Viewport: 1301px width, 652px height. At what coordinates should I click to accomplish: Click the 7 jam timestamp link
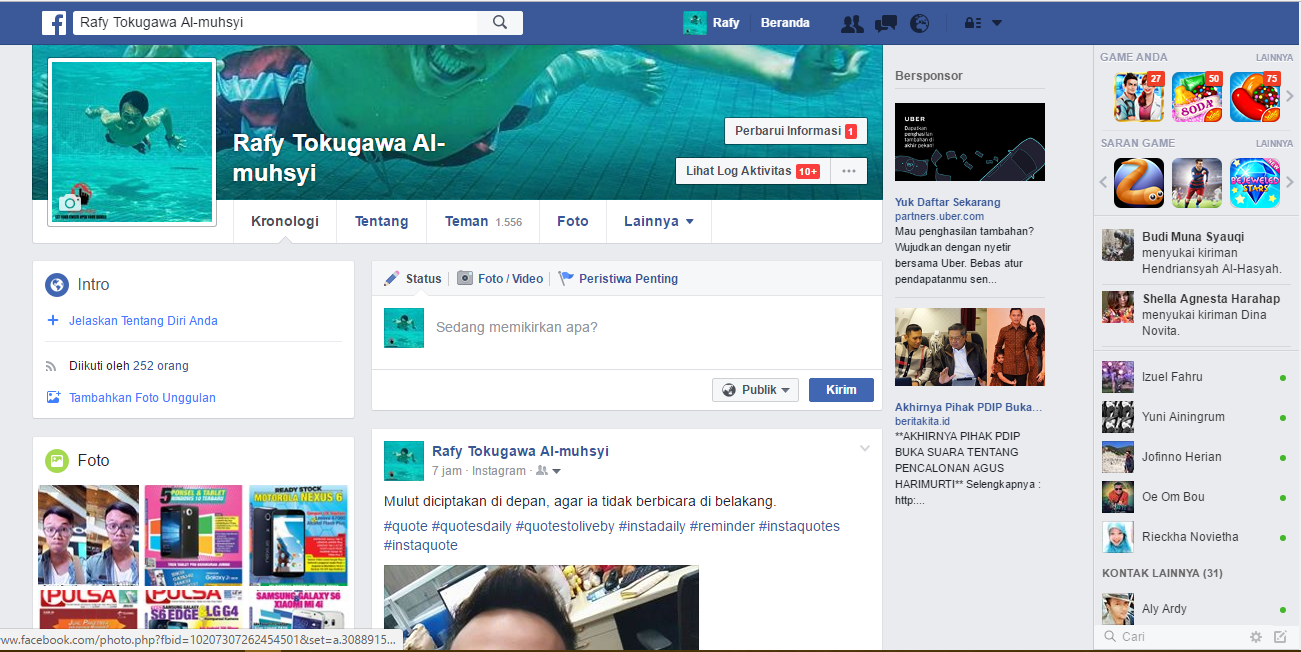pos(447,471)
